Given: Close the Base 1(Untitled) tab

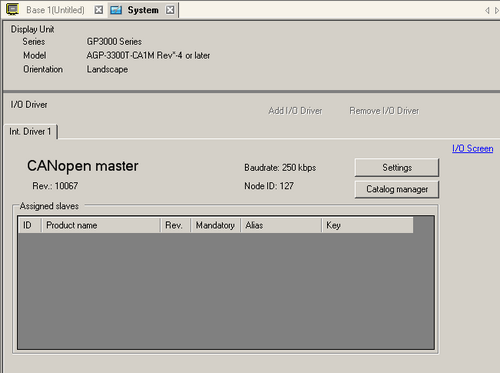Looking at the screenshot, I should pos(98,10).
